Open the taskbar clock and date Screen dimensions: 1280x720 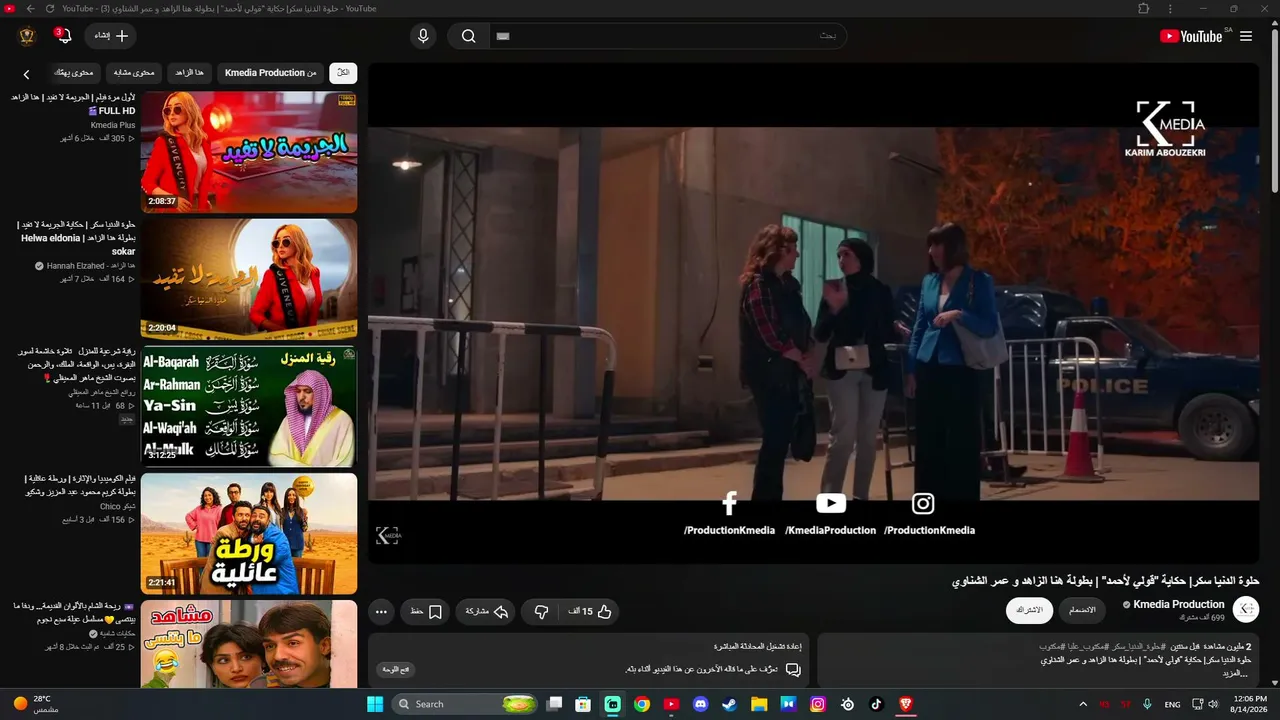(1249, 704)
